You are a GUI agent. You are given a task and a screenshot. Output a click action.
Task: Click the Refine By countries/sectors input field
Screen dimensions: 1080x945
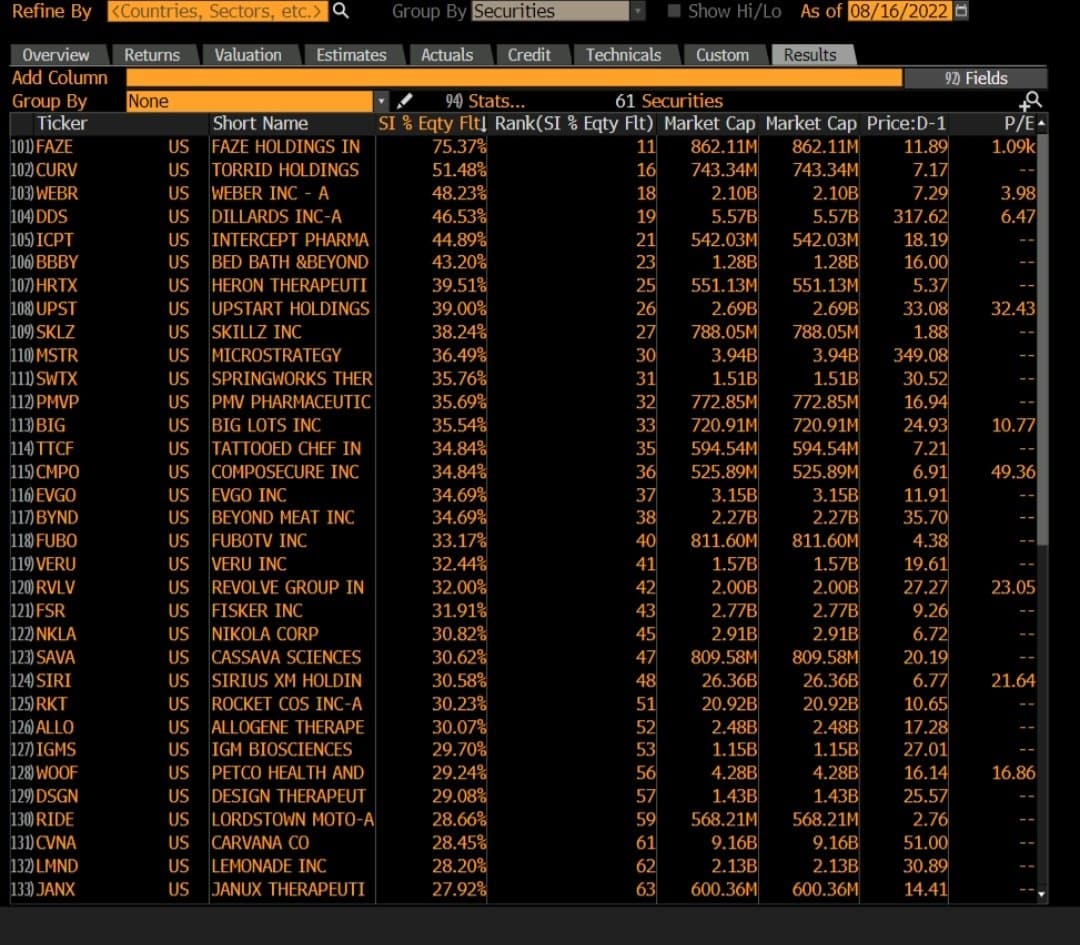pyautogui.click(x=218, y=11)
